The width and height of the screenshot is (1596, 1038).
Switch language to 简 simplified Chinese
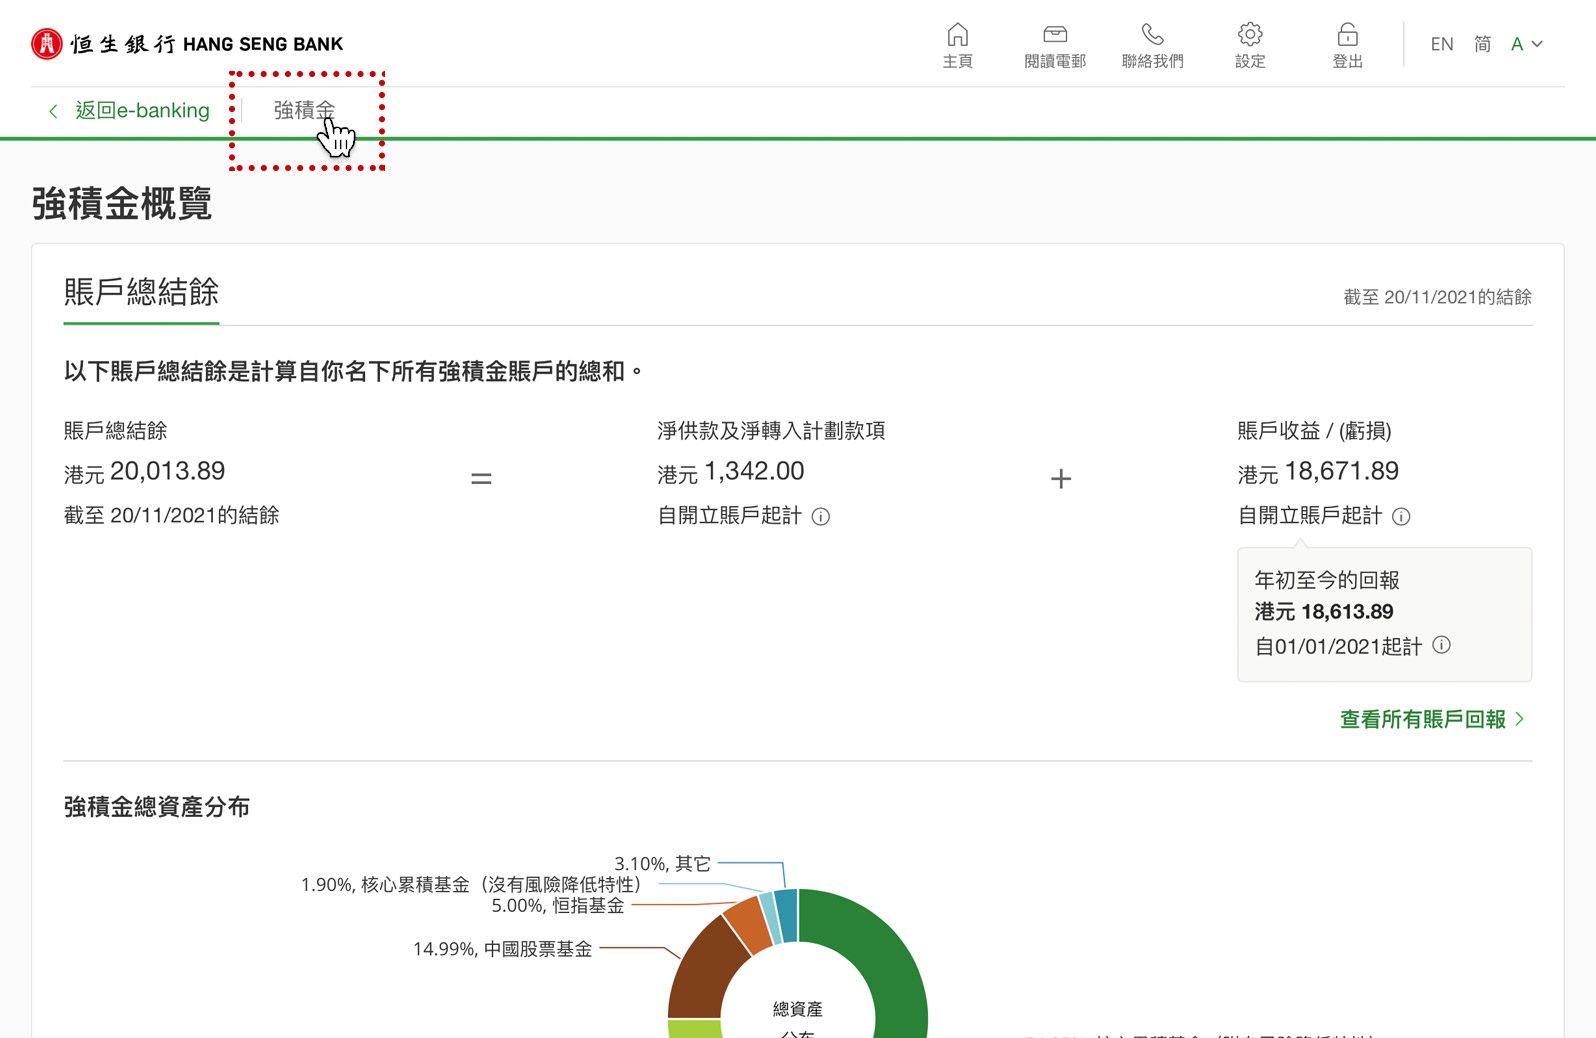pyautogui.click(x=1482, y=44)
